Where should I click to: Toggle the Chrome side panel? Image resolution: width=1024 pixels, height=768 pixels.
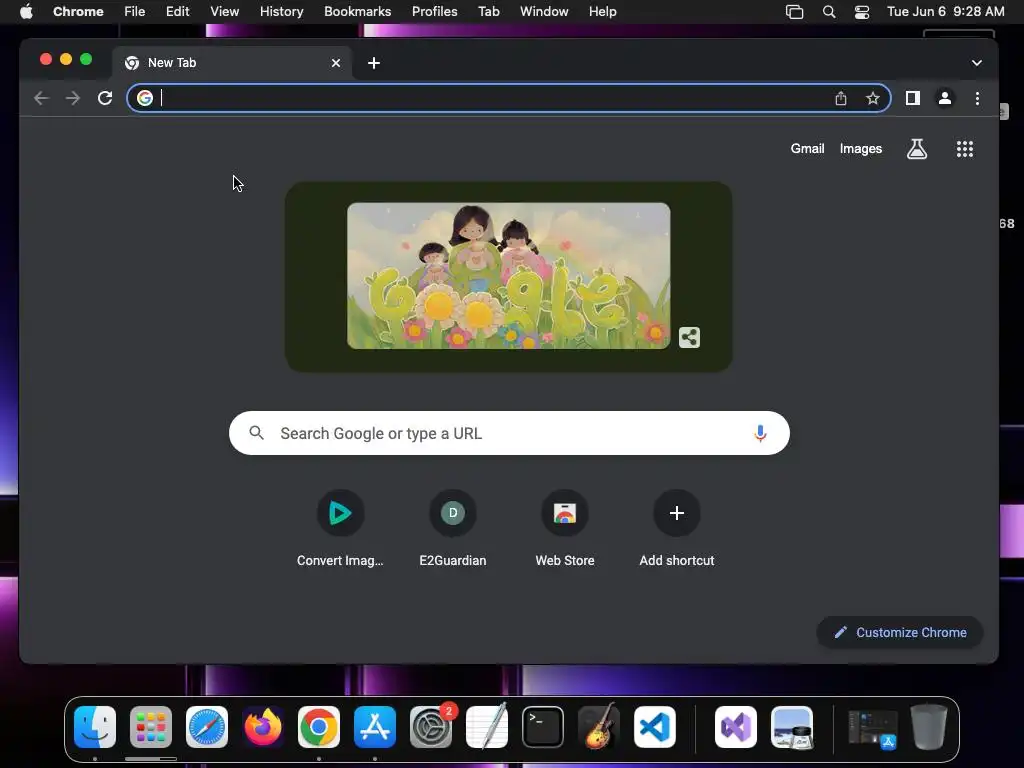[x=912, y=98]
